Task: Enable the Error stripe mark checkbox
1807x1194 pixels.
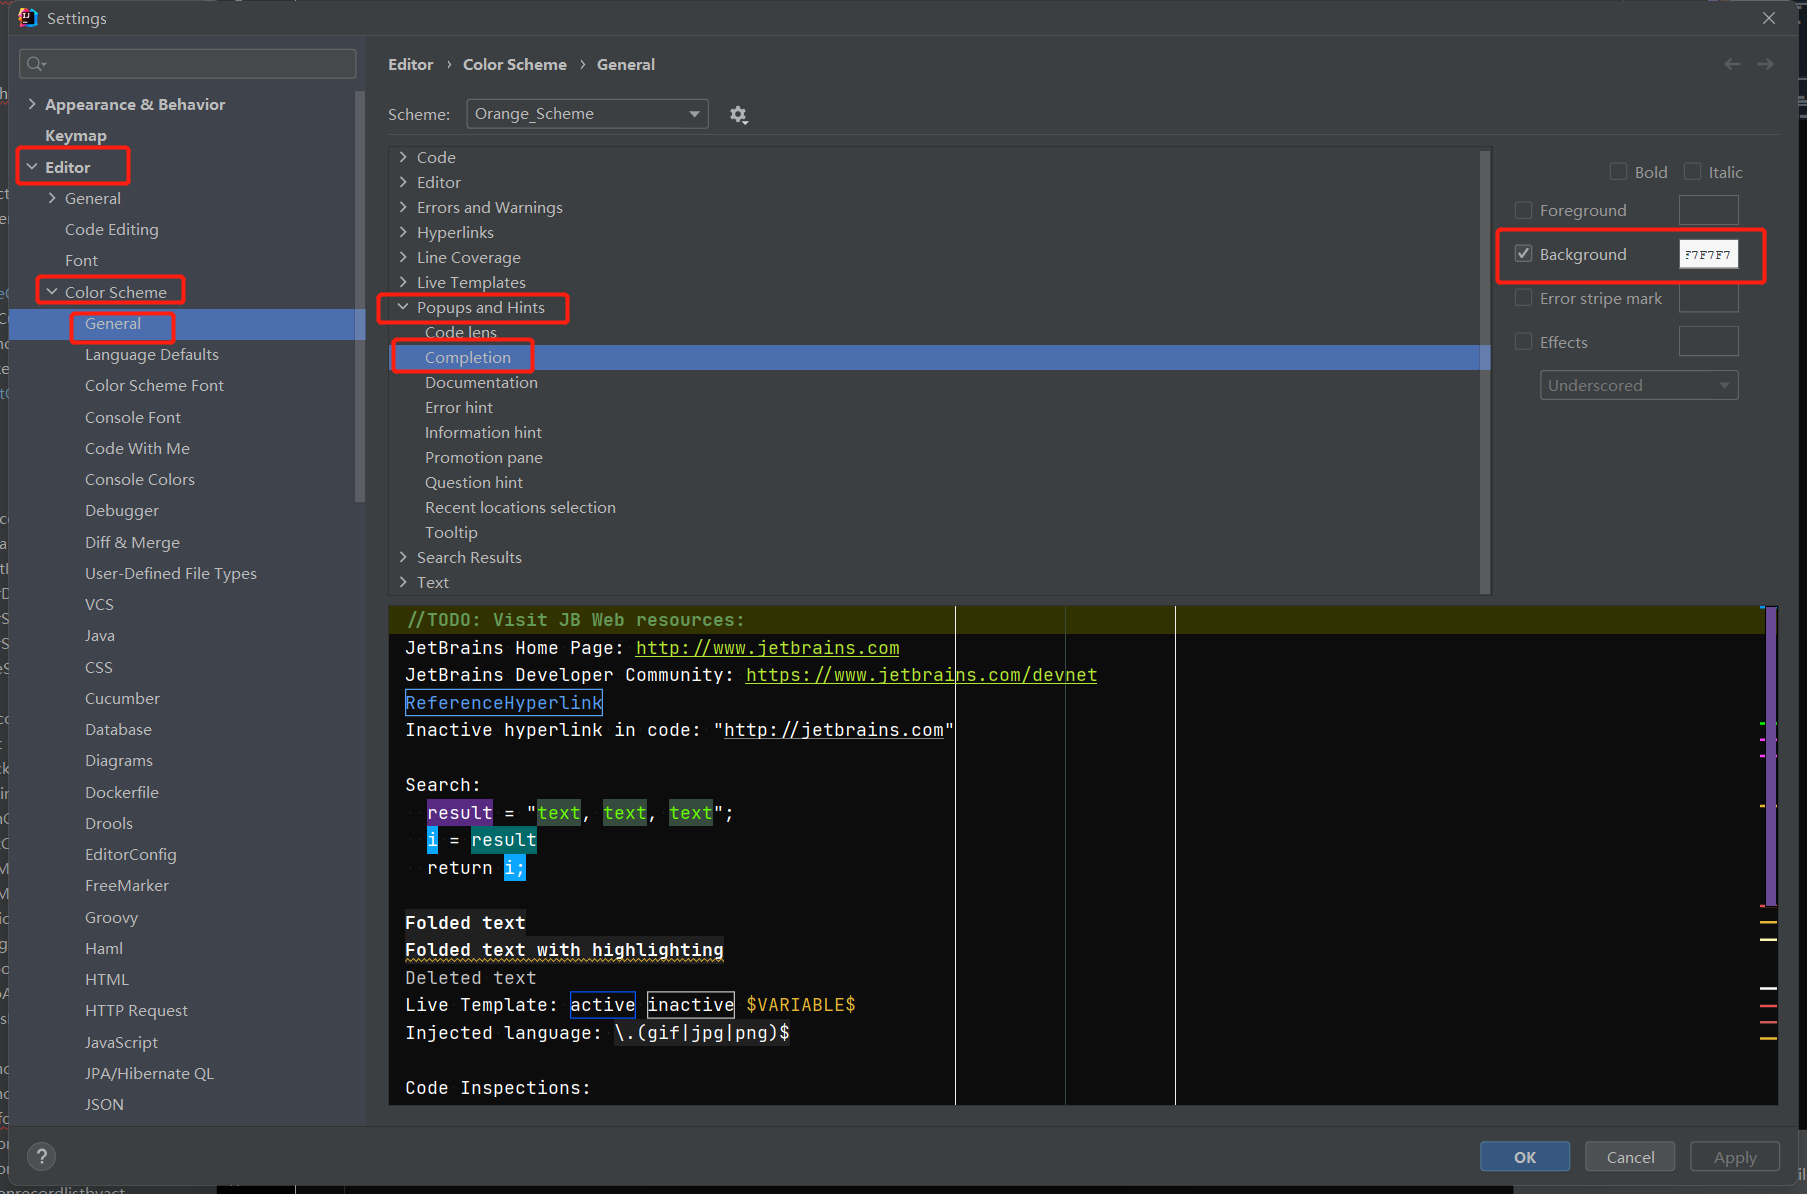Action: [x=1523, y=298]
